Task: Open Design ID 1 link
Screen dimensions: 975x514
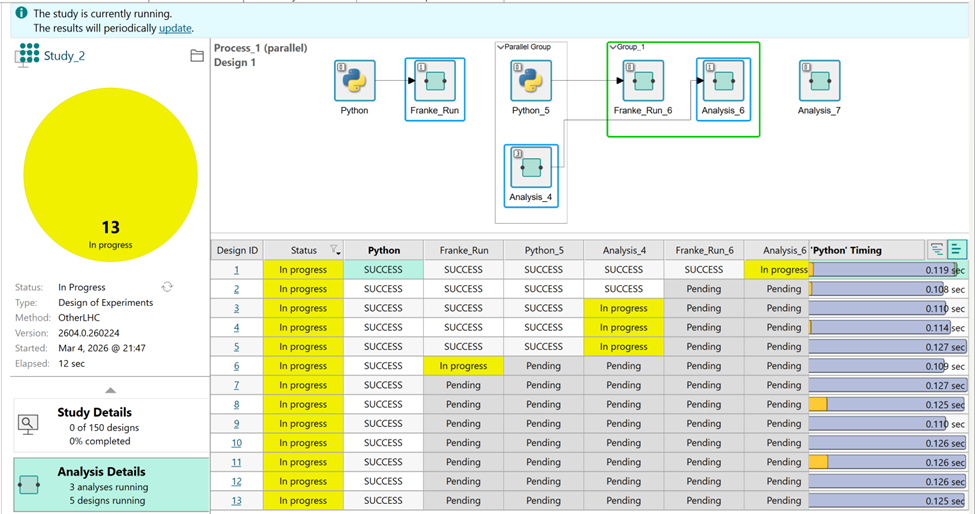Action: [x=236, y=270]
